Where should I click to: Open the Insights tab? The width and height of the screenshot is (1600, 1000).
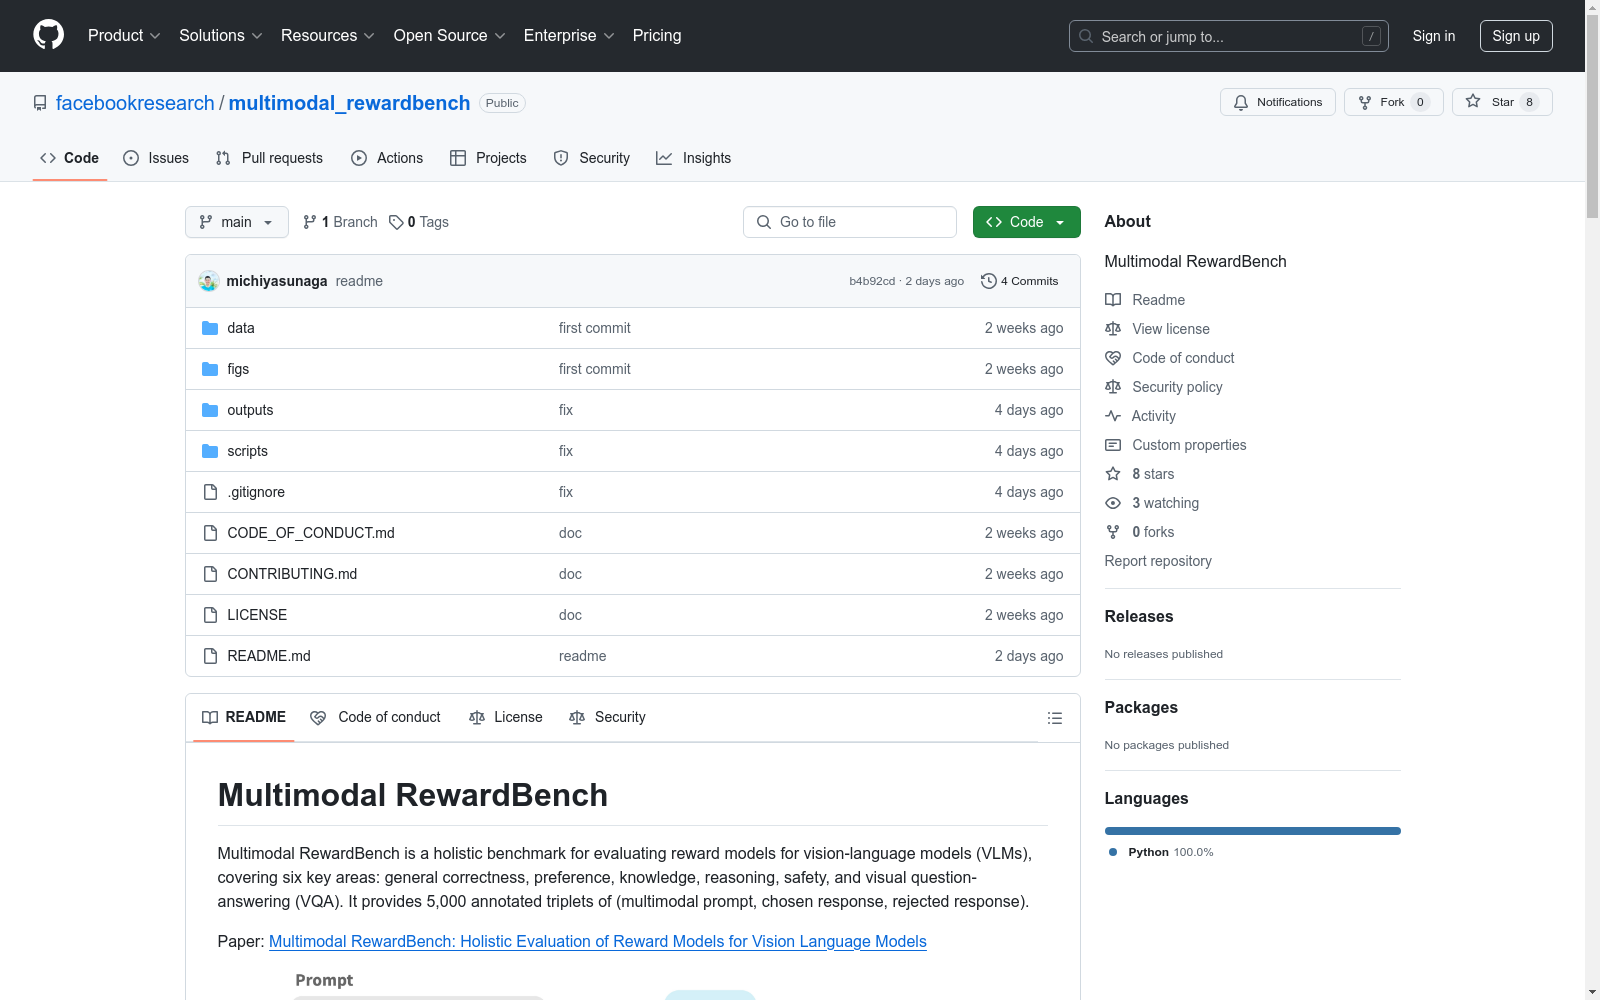pos(694,158)
